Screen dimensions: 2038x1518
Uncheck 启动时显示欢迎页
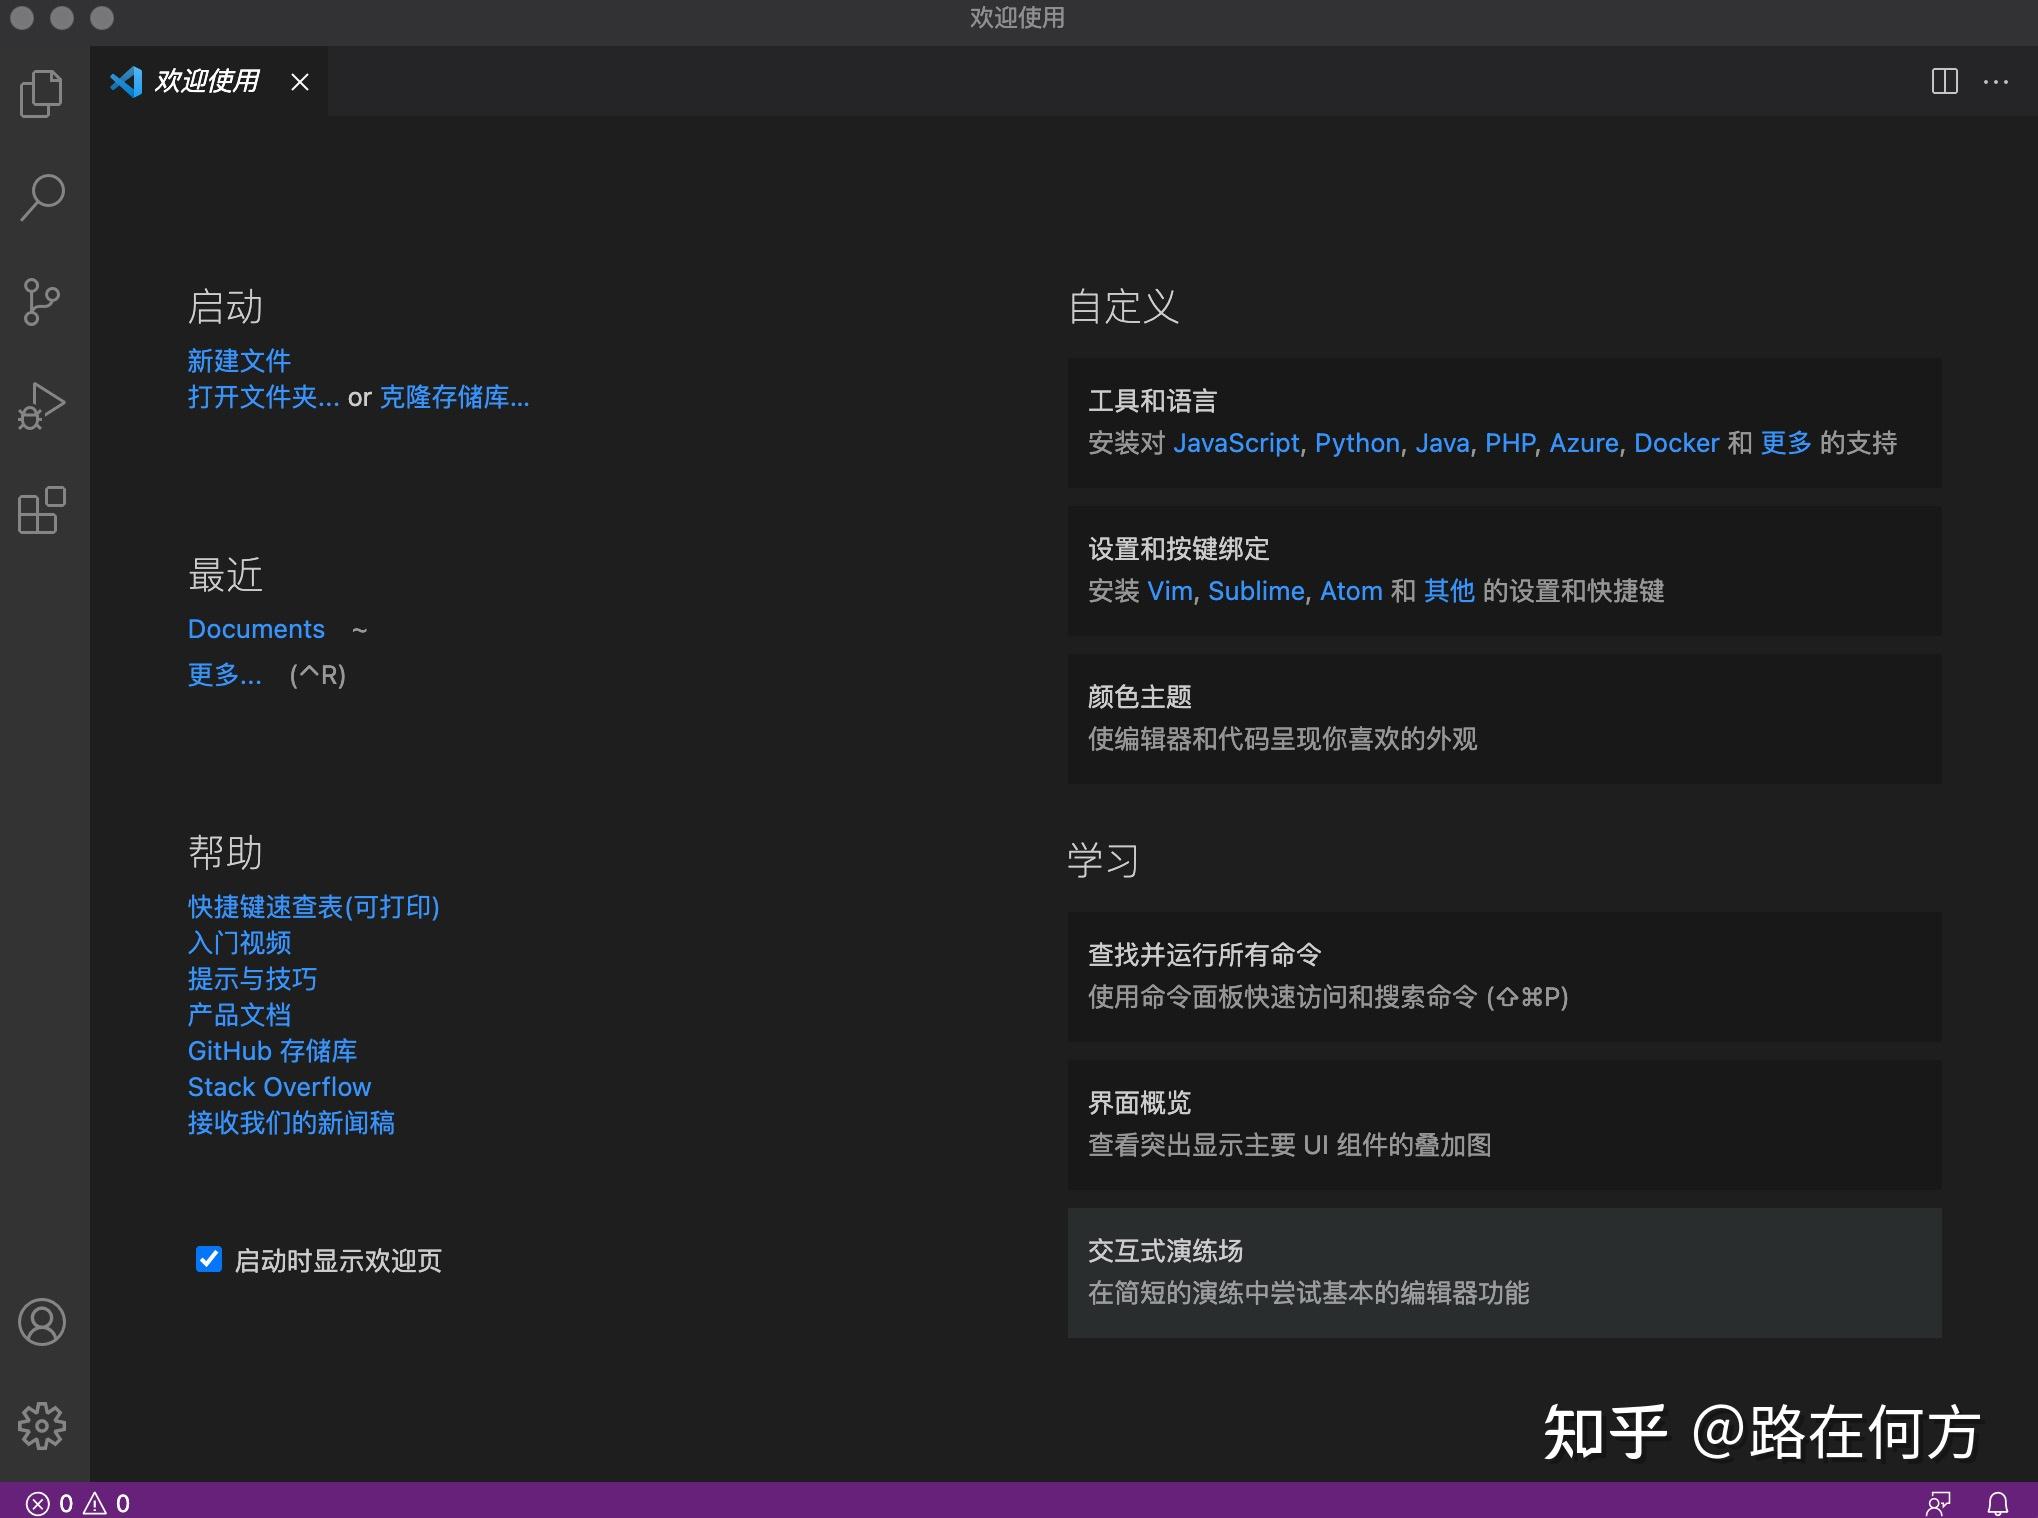[207, 1261]
